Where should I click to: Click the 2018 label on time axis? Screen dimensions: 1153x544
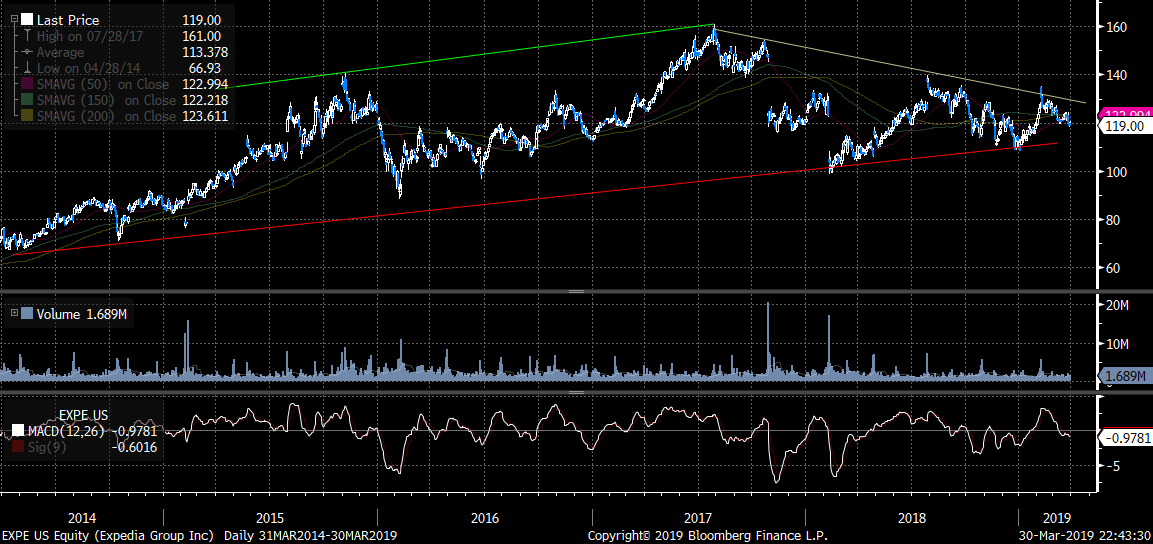pyautogui.click(x=914, y=518)
